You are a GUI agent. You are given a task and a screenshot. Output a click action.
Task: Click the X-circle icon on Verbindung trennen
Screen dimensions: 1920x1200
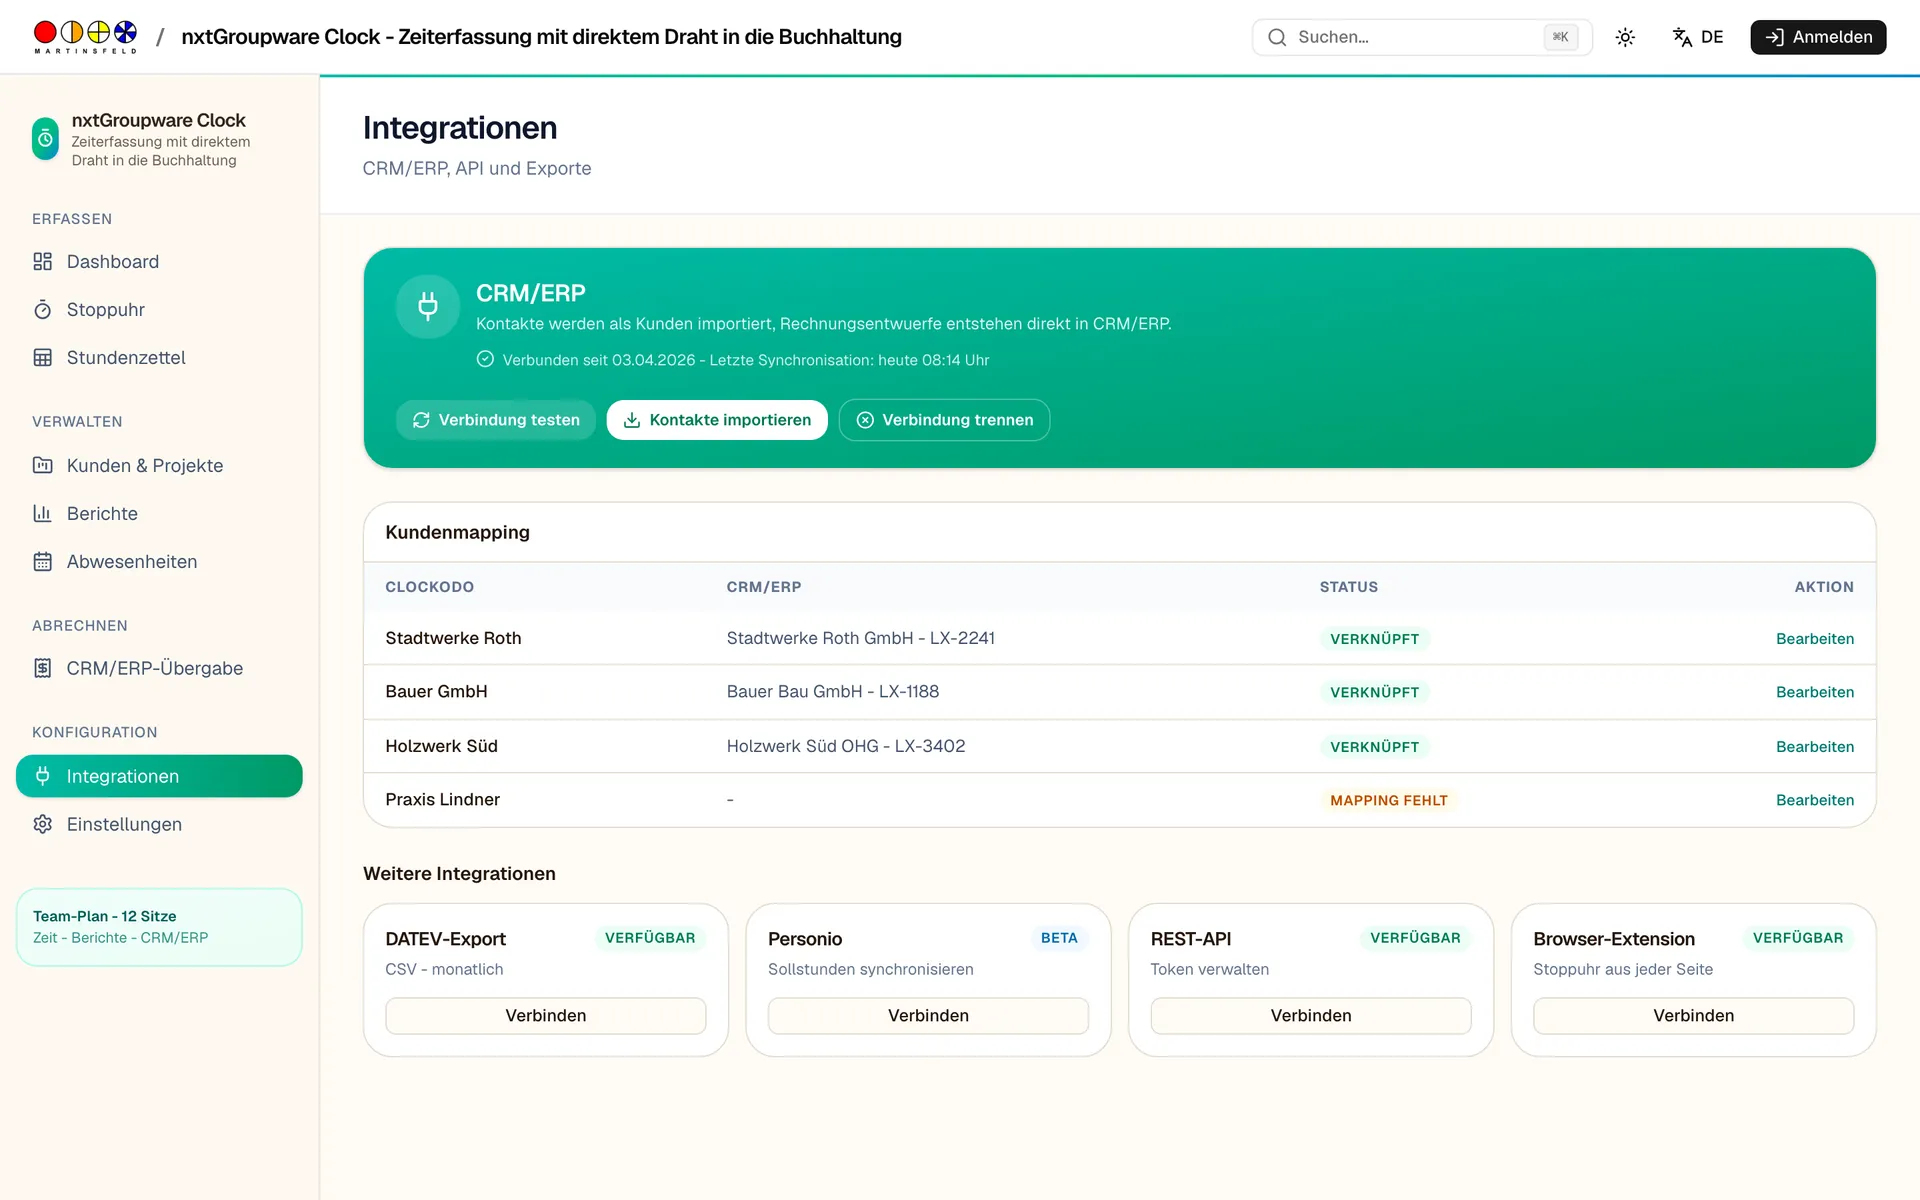click(865, 420)
